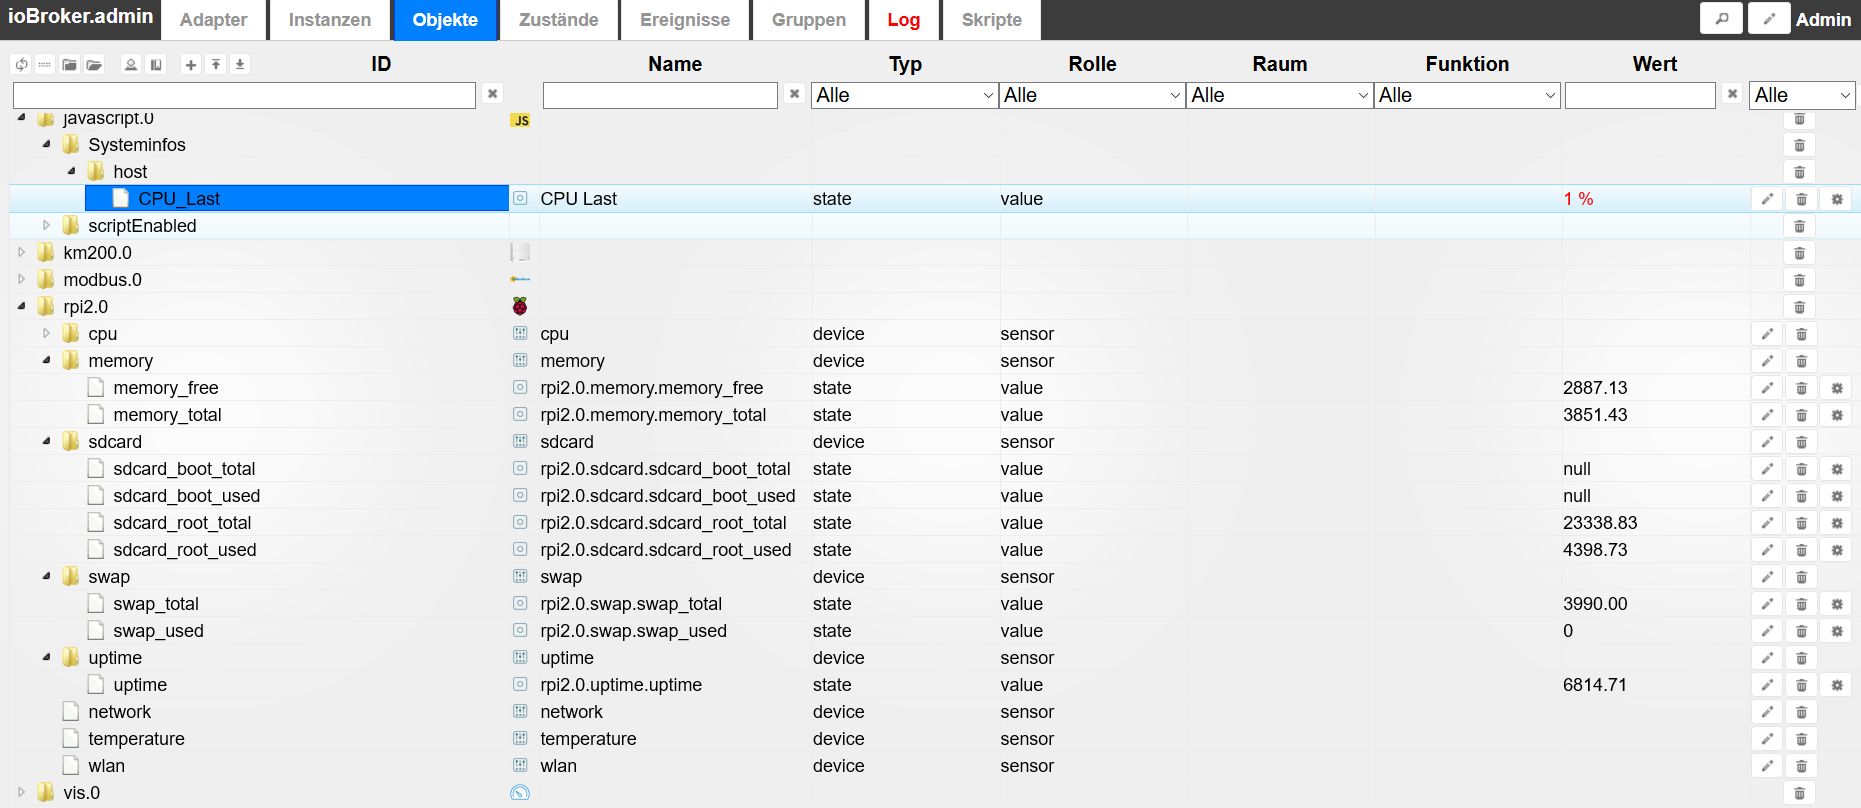This screenshot has width=1861, height=808.
Task: Open the Typ filter dropdown
Action: [x=904, y=95]
